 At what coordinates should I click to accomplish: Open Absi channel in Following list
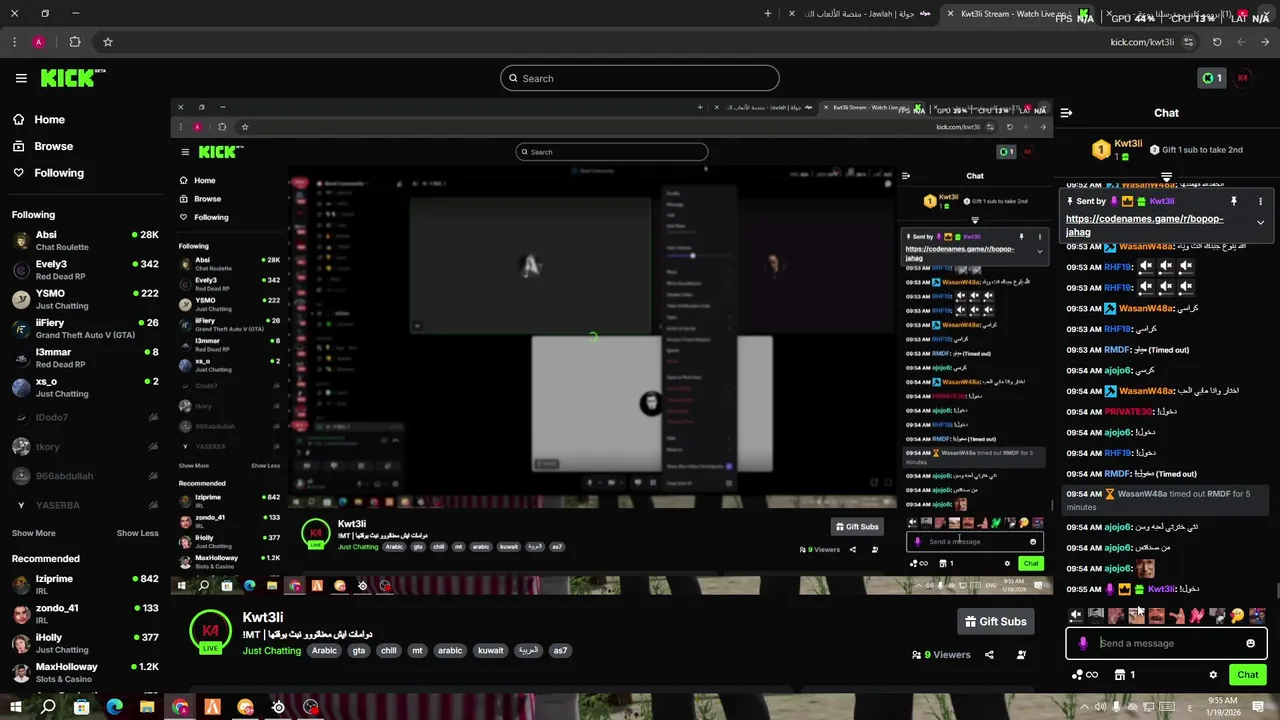click(x=85, y=240)
